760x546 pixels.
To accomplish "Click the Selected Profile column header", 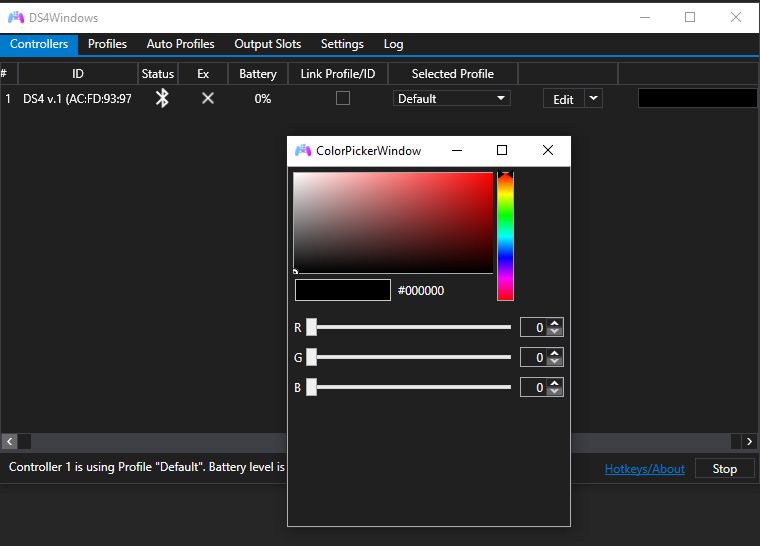I will (453, 74).
